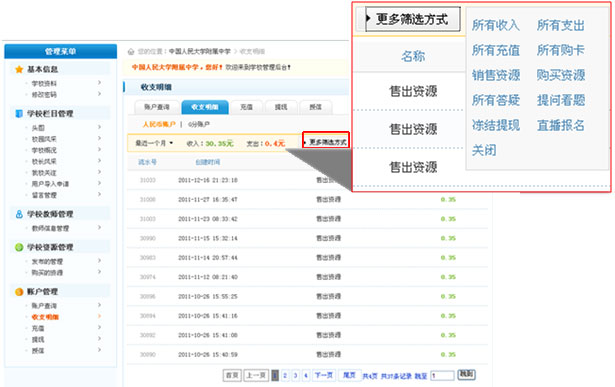Viewport: 615px width, 387px height.
Task: Click the 下一页 pagination button
Action: coord(324,375)
